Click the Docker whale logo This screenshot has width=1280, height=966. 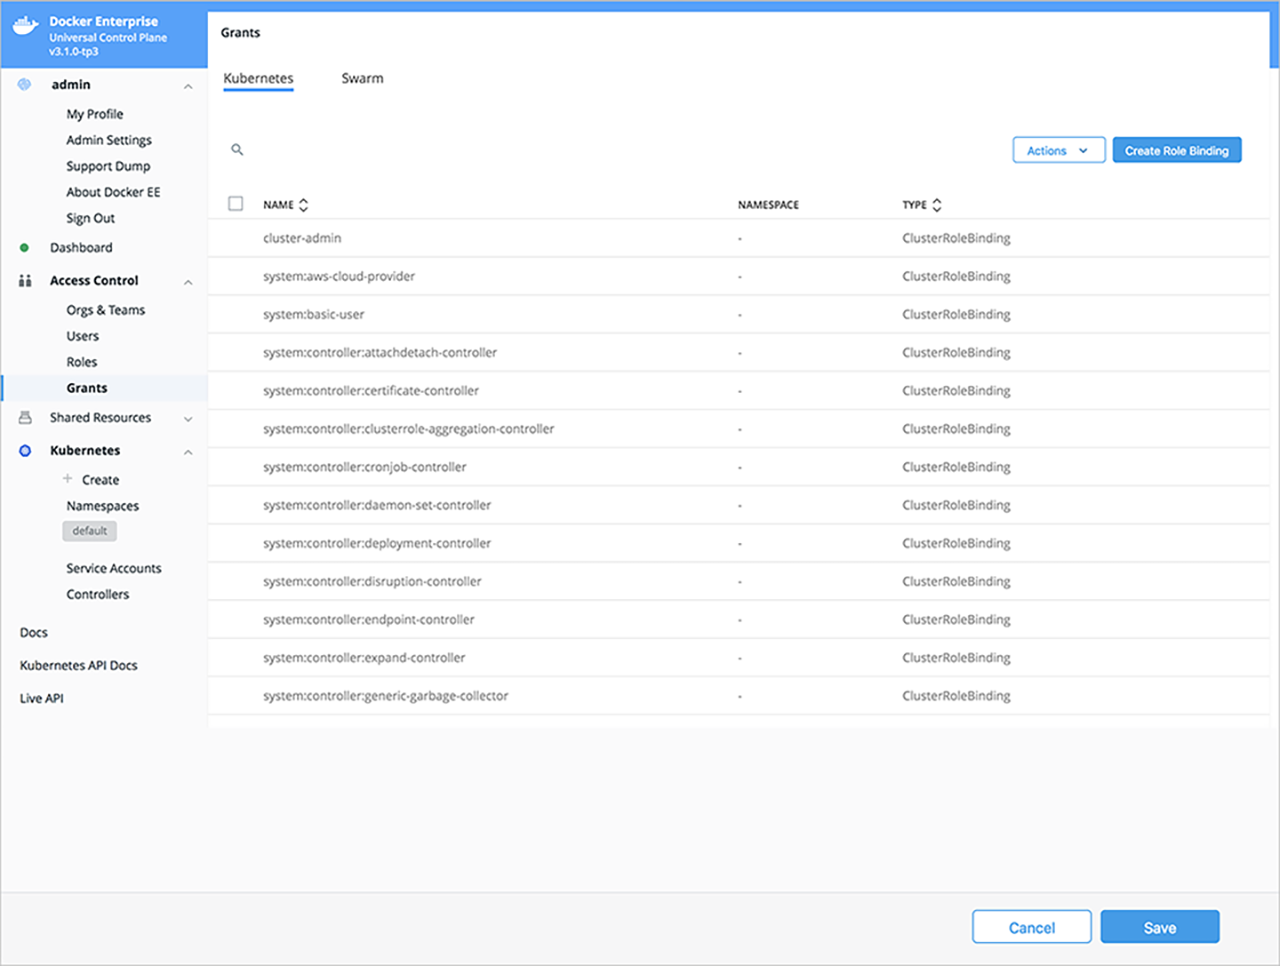pos(25,27)
